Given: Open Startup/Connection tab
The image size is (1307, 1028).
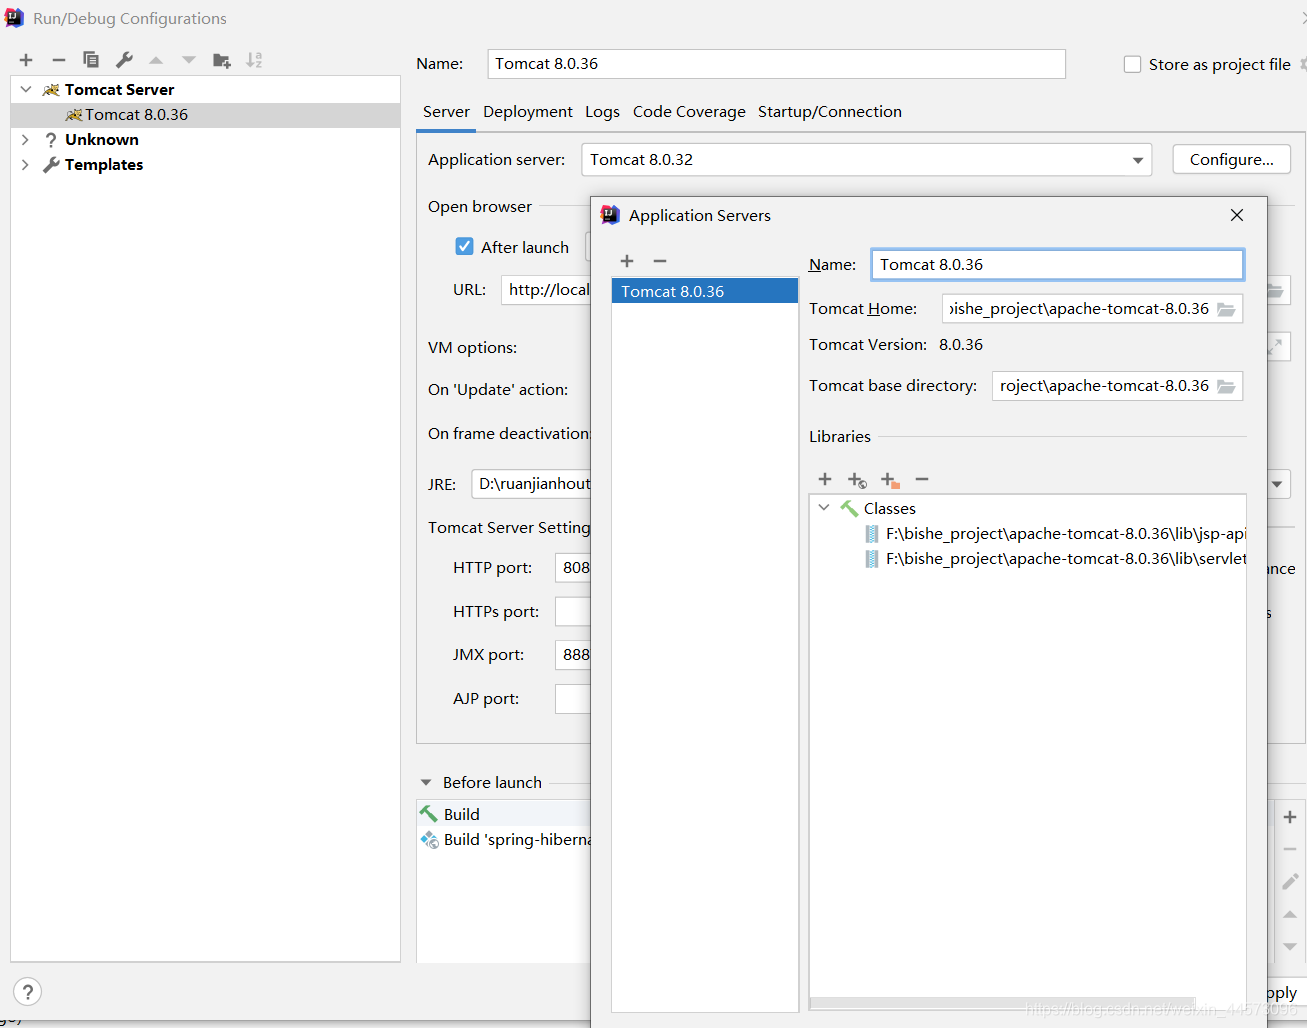Looking at the screenshot, I should coord(830,112).
